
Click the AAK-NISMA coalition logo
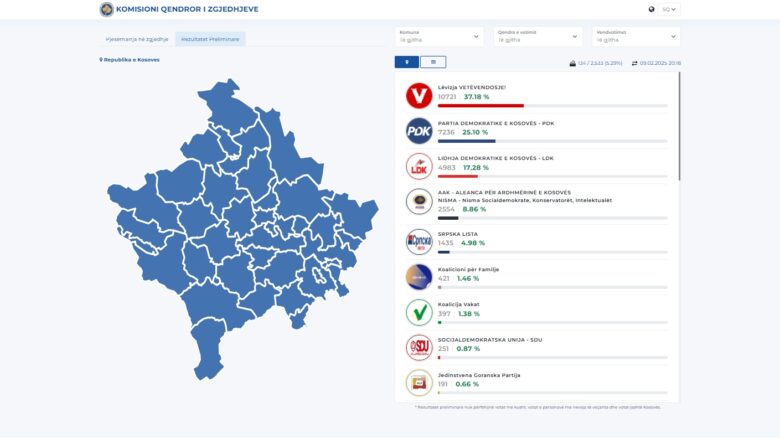point(419,201)
